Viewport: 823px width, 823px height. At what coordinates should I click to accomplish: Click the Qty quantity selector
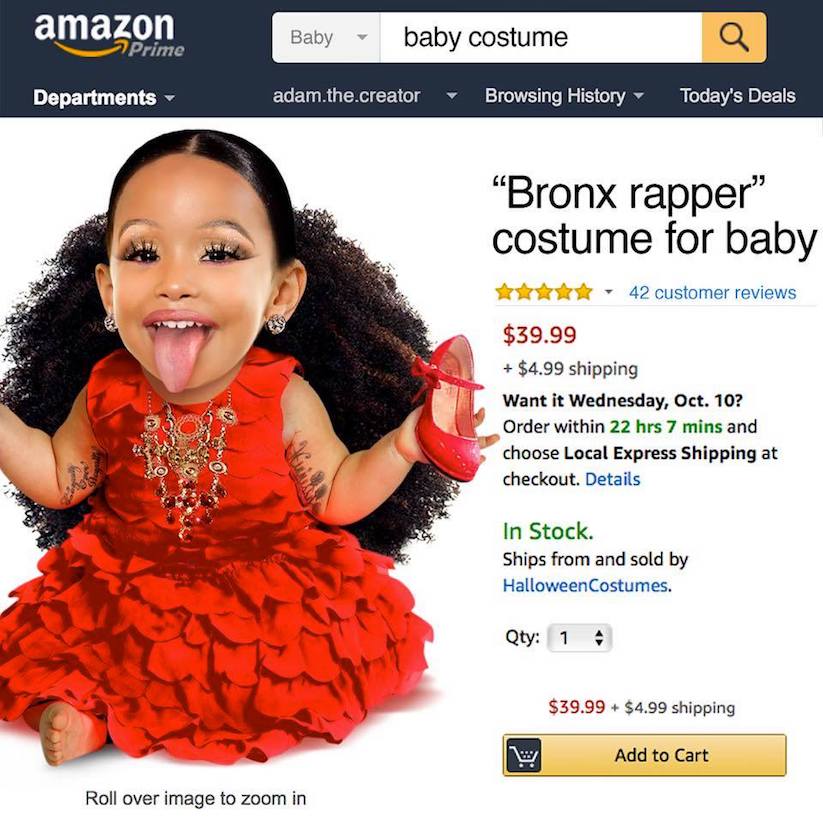coord(579,638)
